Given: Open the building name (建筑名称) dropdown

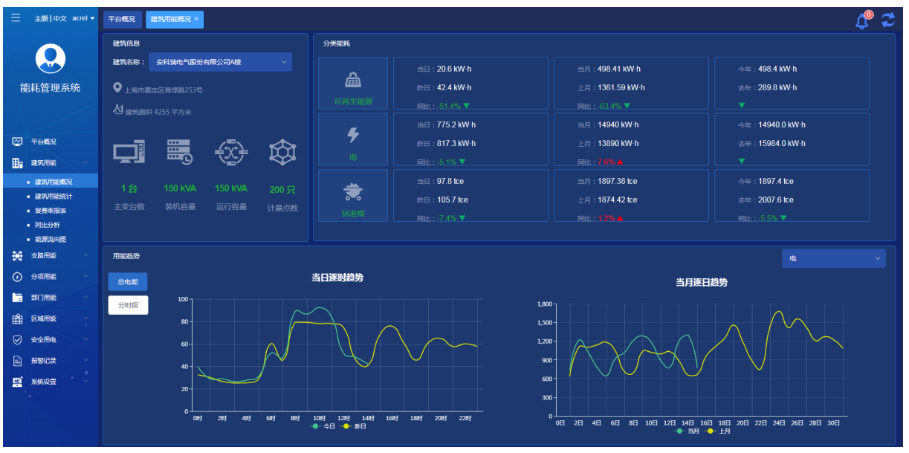Looking at the screenshot, I should pyautogui.click(x=220, y=62).
